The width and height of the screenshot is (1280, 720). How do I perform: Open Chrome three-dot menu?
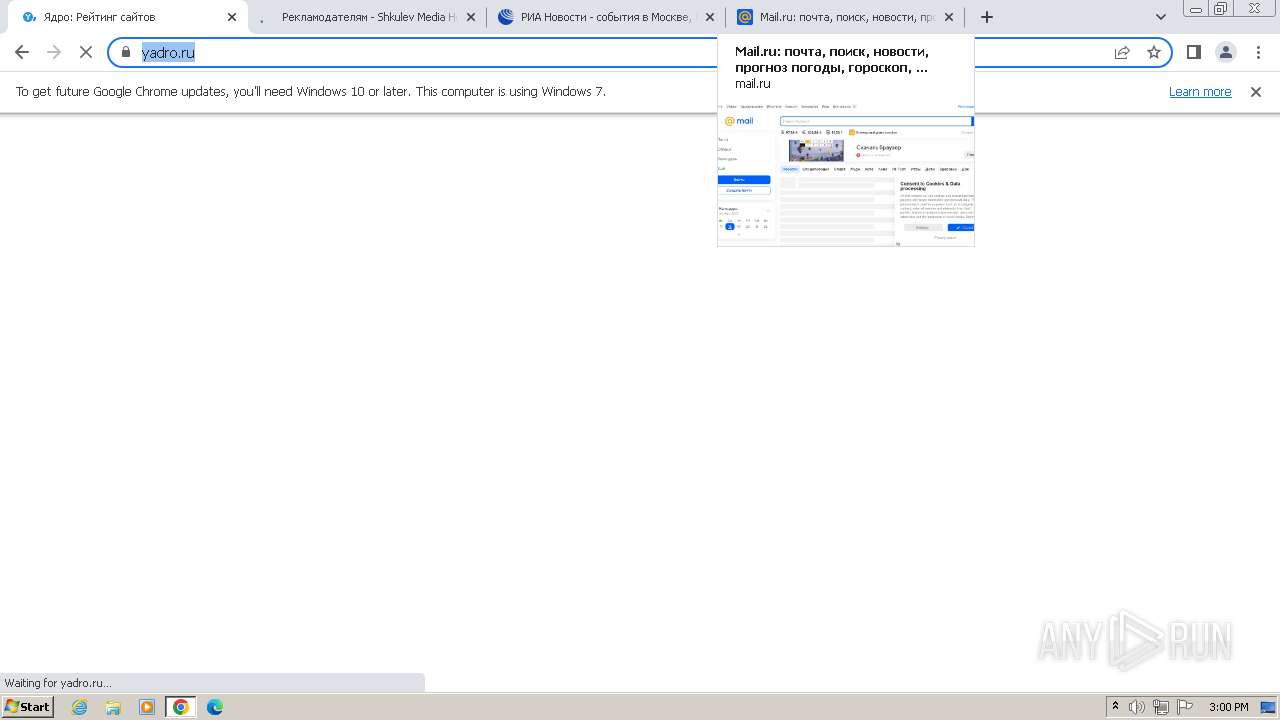coord(1258,52)
